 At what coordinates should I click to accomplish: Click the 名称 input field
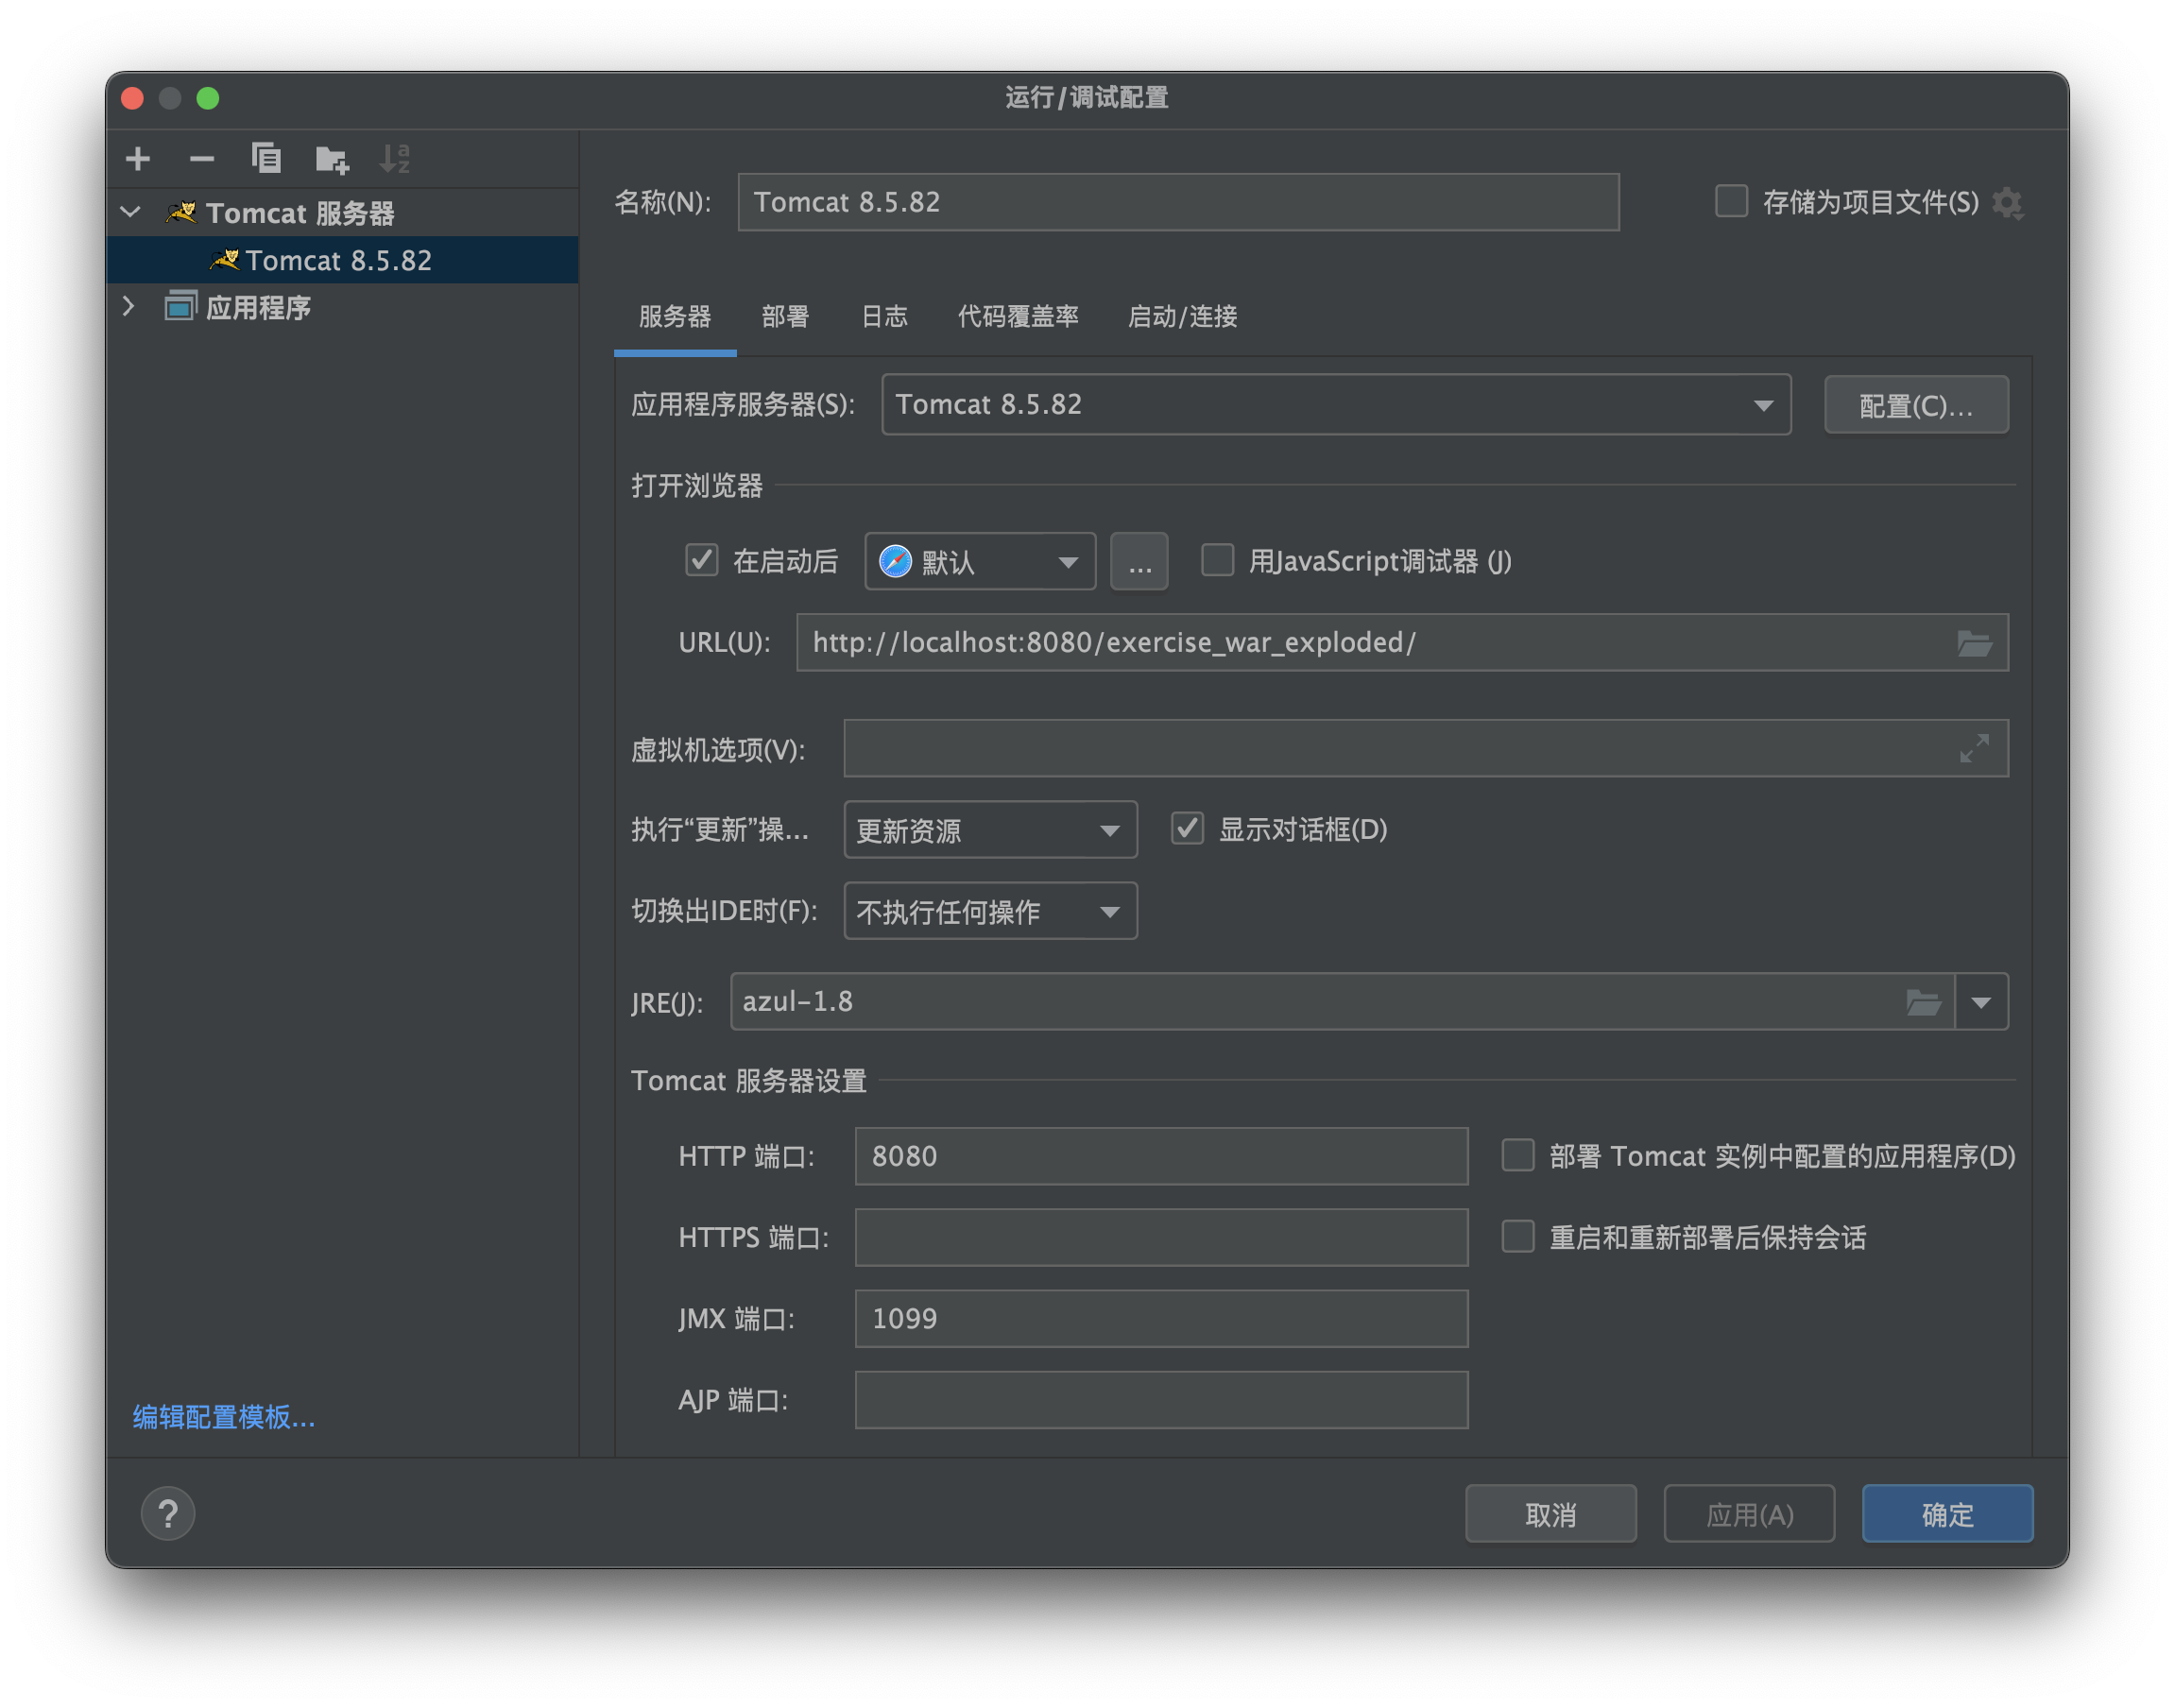[1178, 202]
